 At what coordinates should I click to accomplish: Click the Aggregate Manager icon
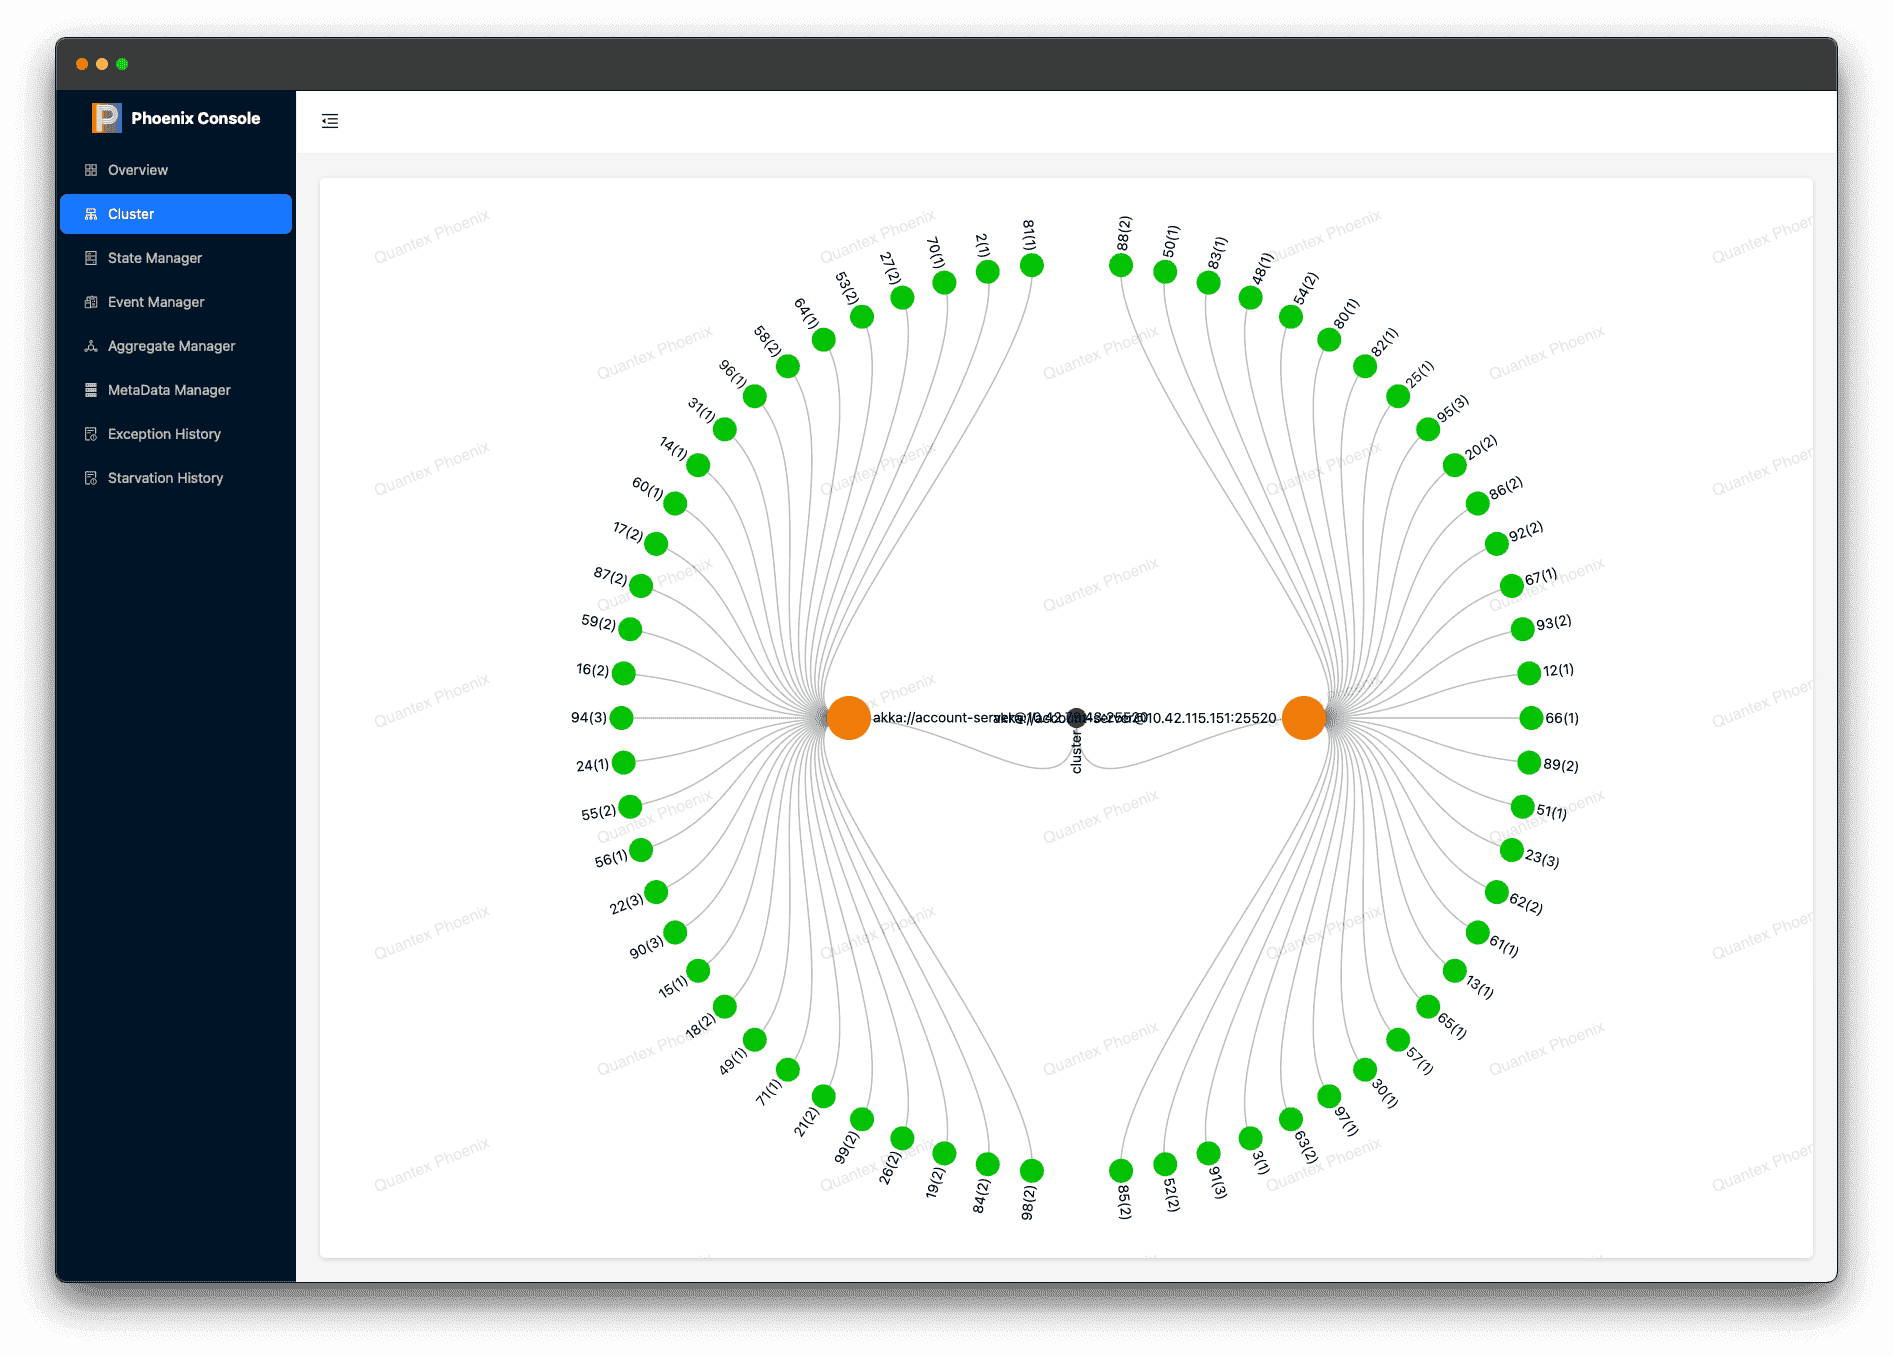pyautogui.click(x=91, y=346)
